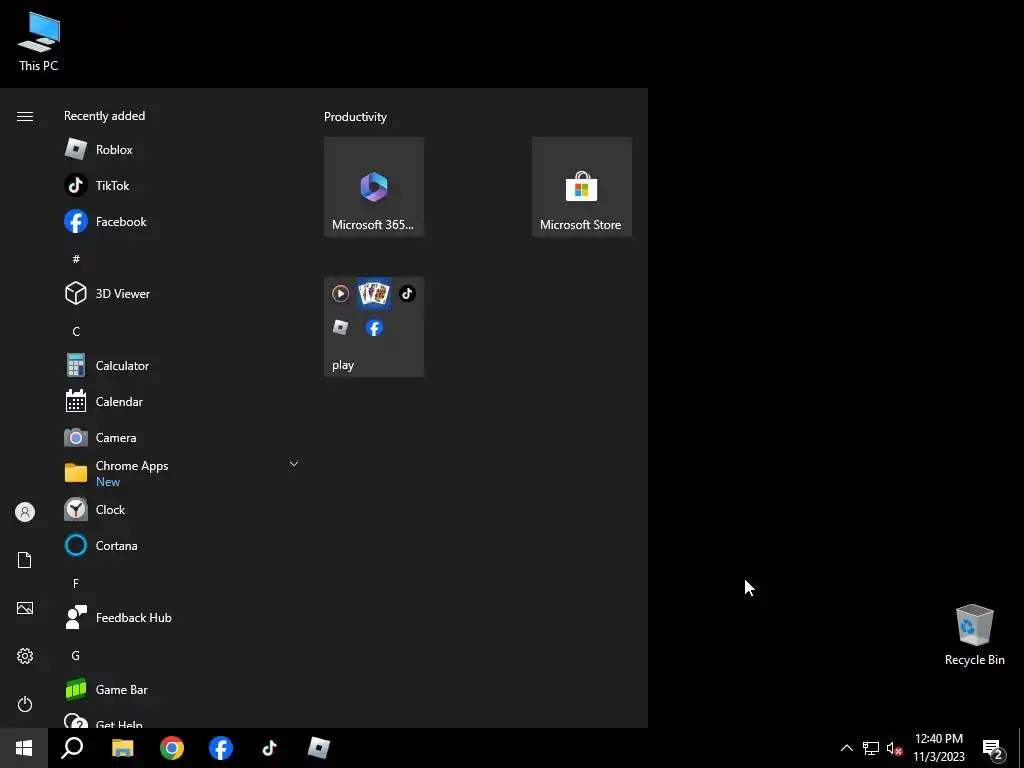Click the Windows Start button
The image size is (1024, 768).
pos(24,748)
